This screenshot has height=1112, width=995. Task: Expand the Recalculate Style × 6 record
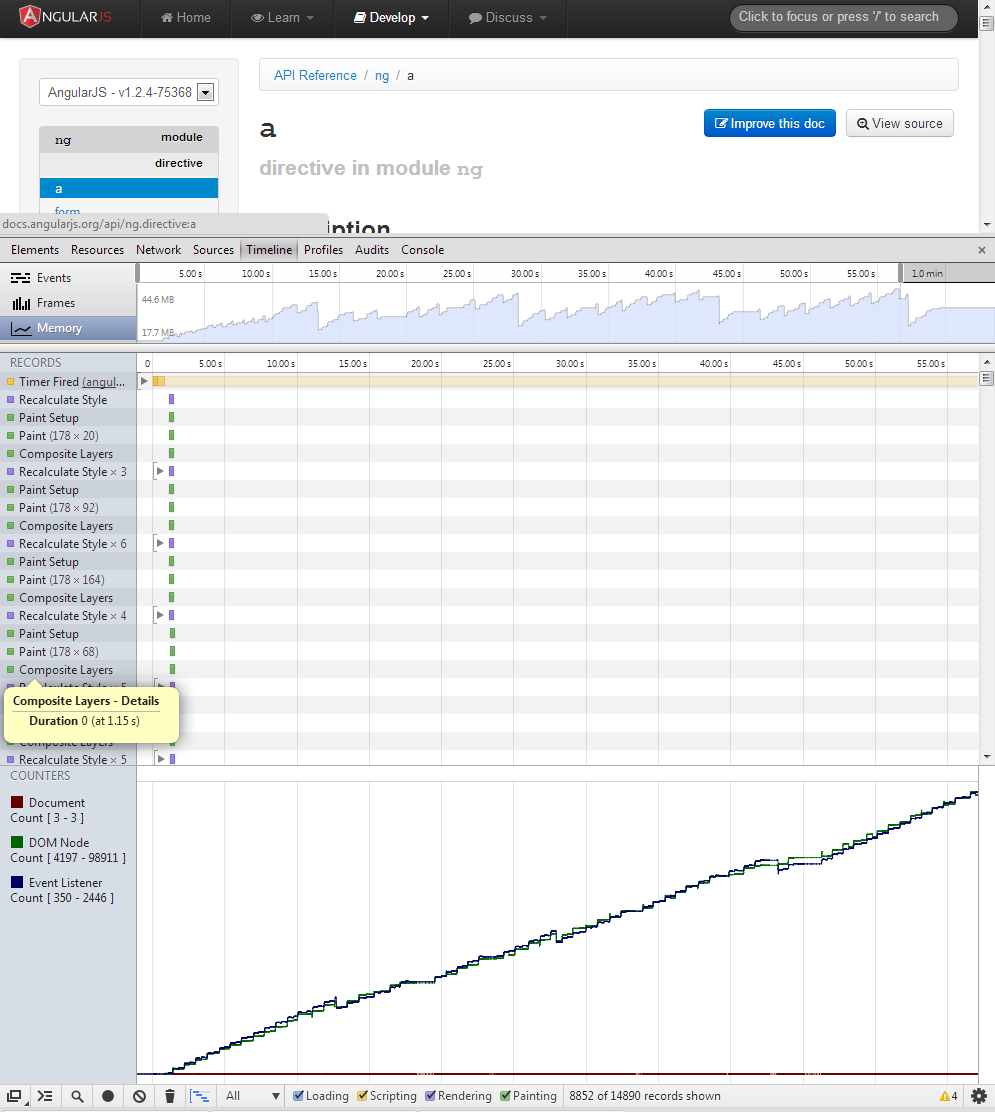(160, 543)
